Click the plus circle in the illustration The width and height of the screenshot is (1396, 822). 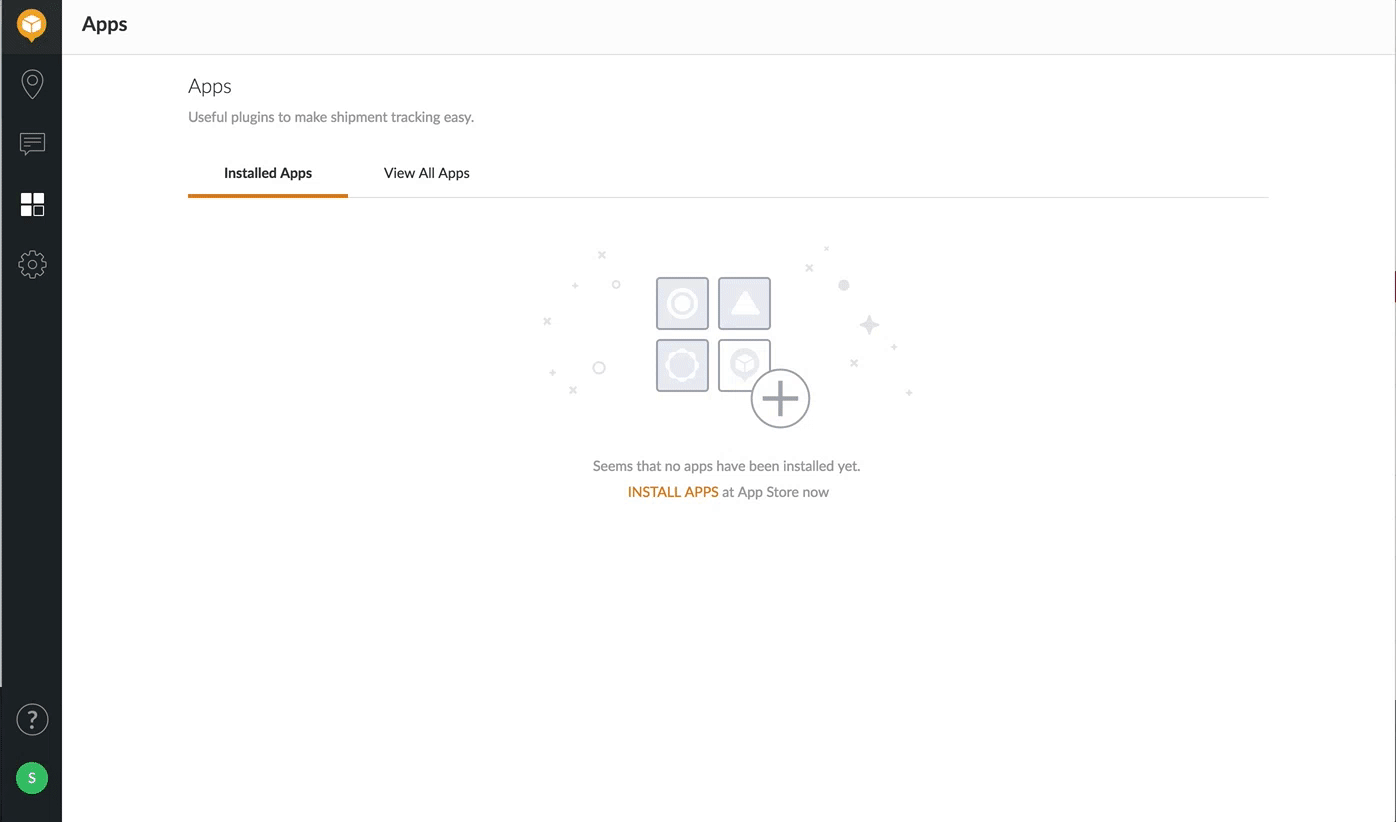pyautogui.click(x=780, y=398)
